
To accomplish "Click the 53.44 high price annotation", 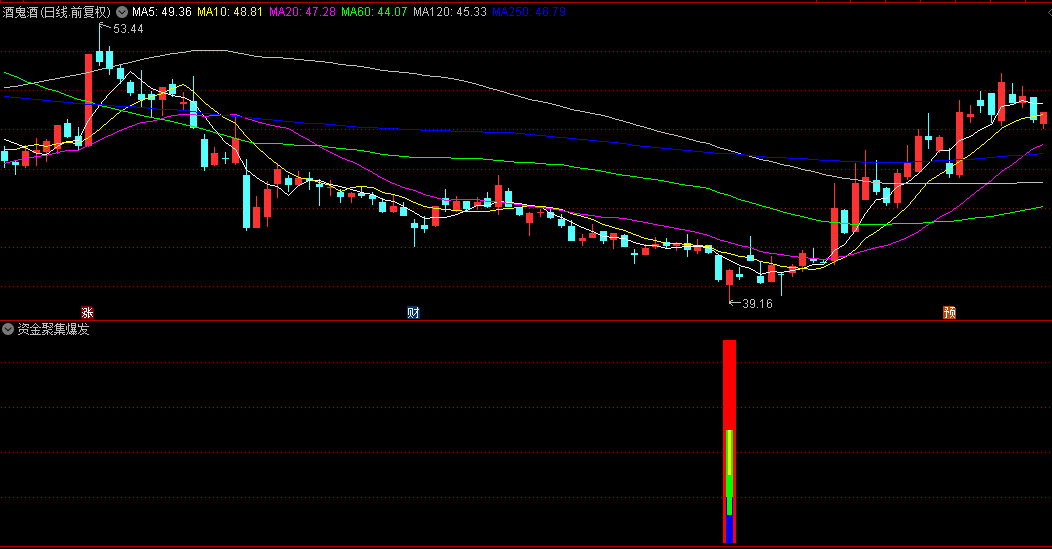I will tap(128, 29).
